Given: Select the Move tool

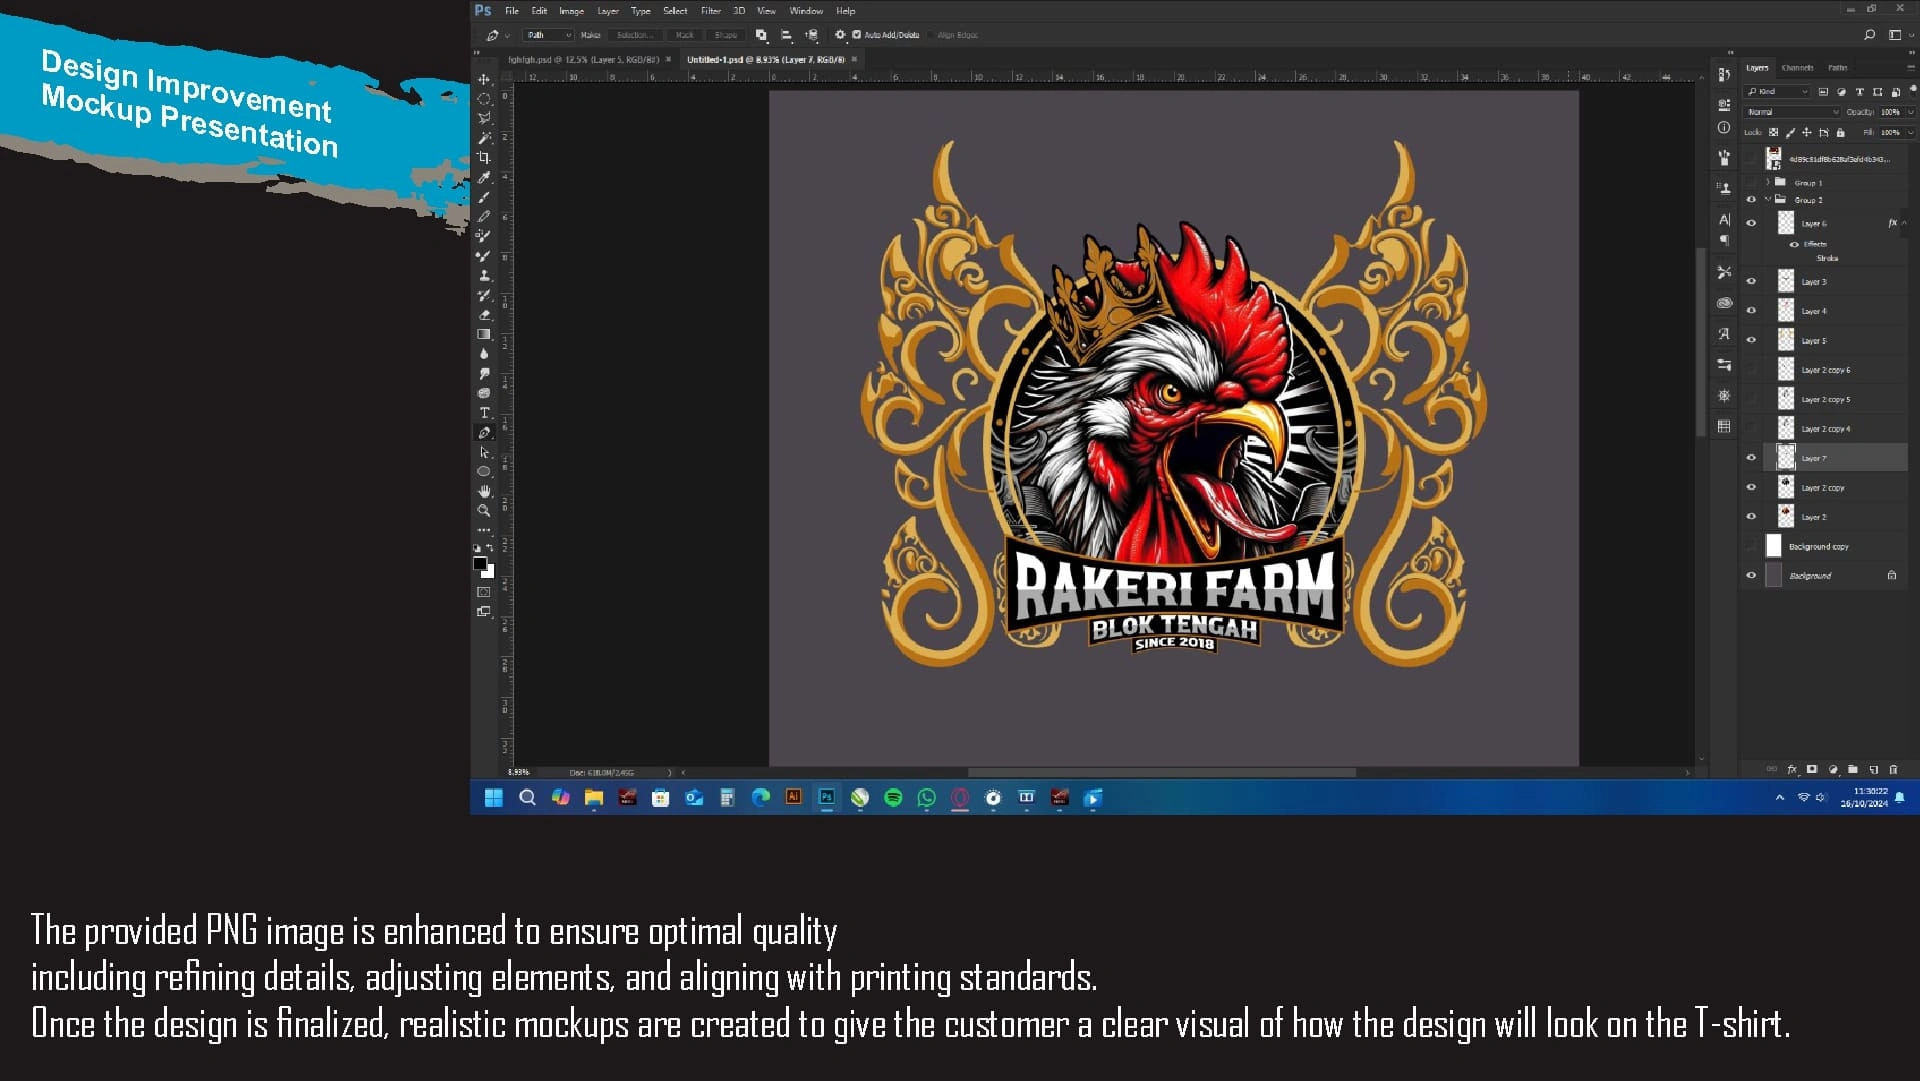Looking at the screenshot, I should point(484,79).
